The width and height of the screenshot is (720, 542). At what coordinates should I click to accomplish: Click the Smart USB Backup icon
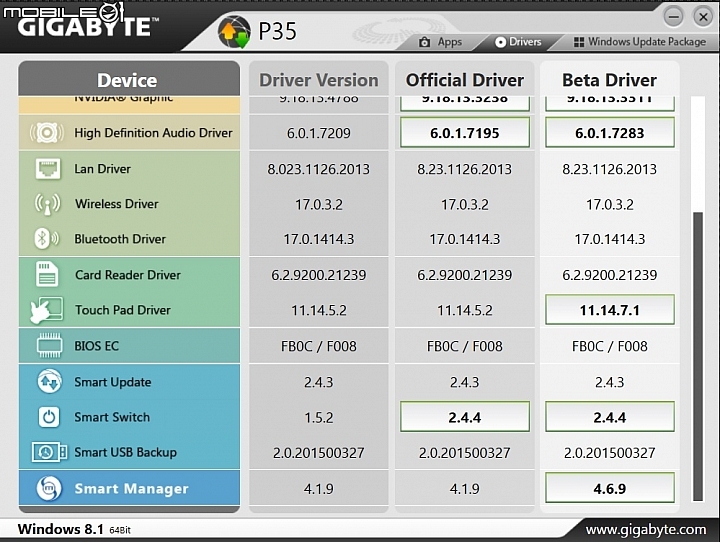click(x=49, y=452)
